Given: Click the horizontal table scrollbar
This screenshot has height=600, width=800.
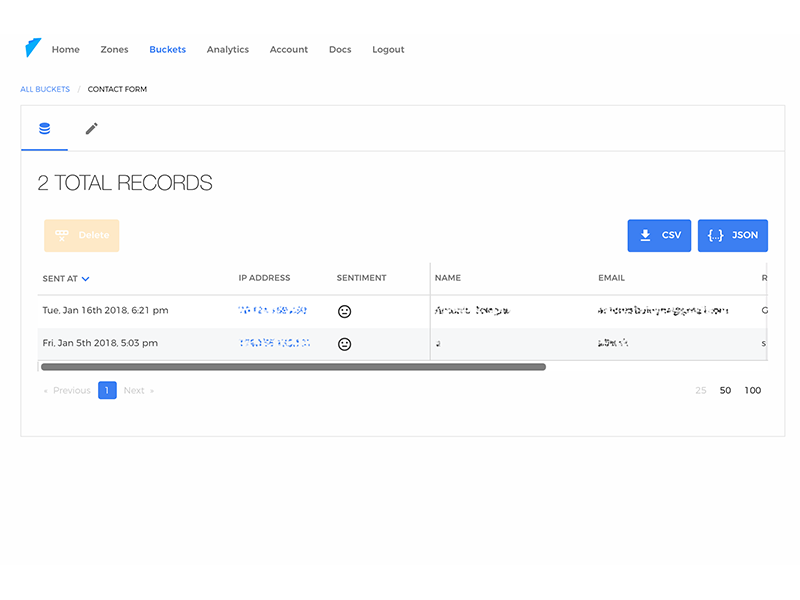Looking at the screenshot, I should pyautogui.click(x=293, y=367).
